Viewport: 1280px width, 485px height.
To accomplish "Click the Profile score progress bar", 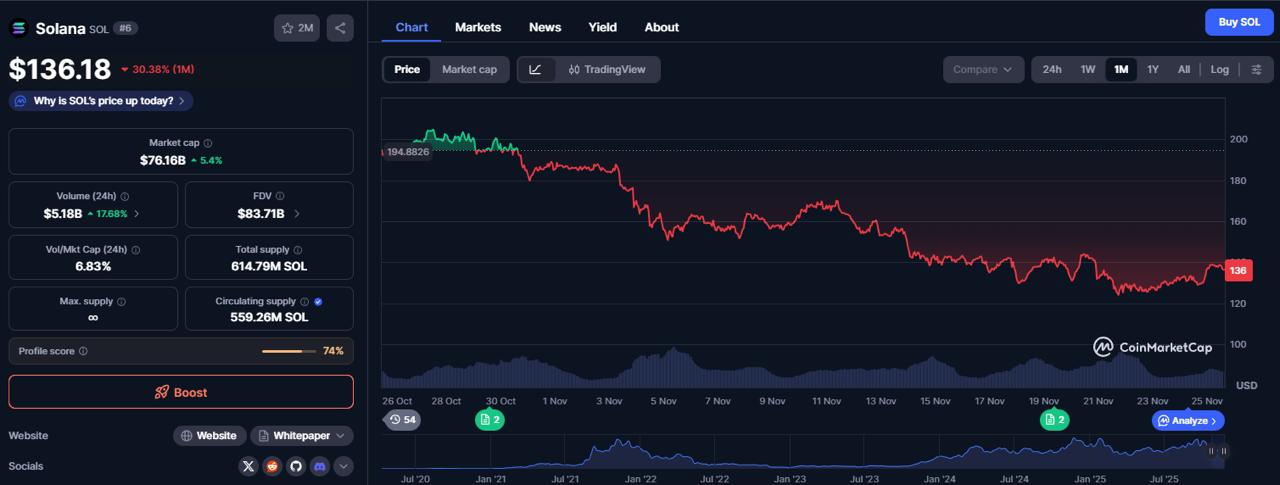I will point(289,351).
